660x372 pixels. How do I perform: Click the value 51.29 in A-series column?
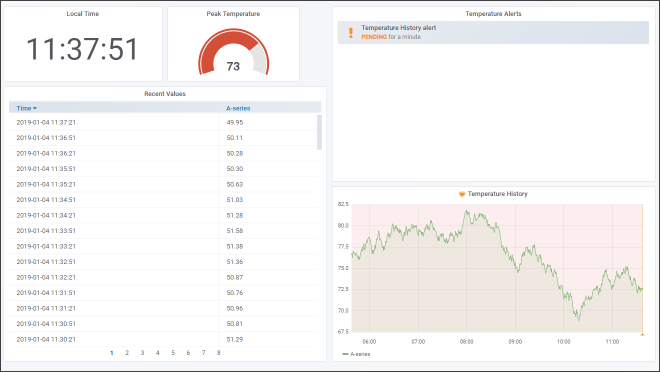[x=235, y=340]
